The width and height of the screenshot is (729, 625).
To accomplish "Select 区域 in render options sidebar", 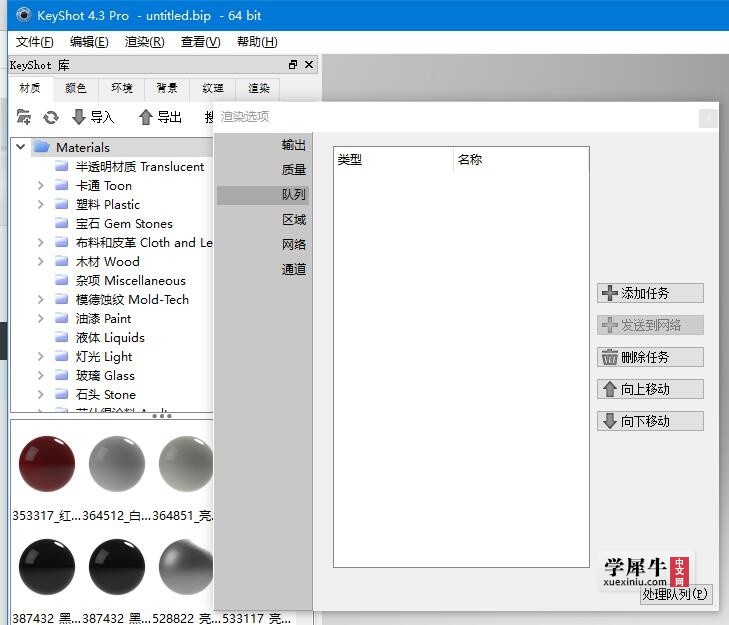I will coord(263,219).
